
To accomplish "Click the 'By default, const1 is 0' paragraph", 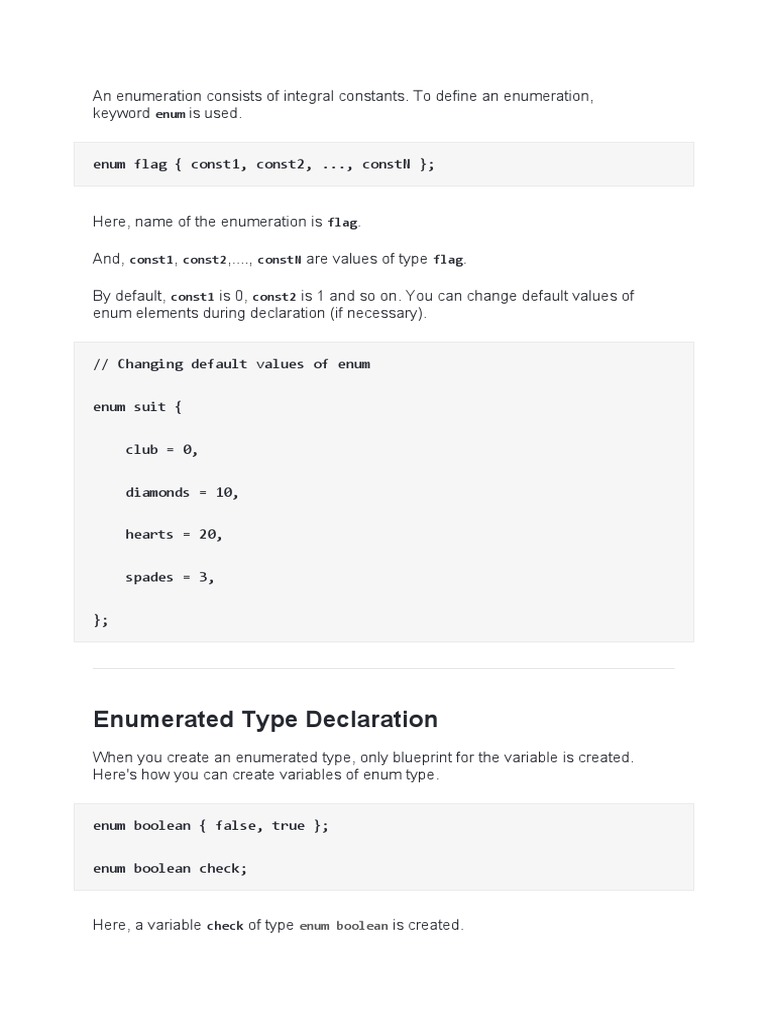I will 363,304.
